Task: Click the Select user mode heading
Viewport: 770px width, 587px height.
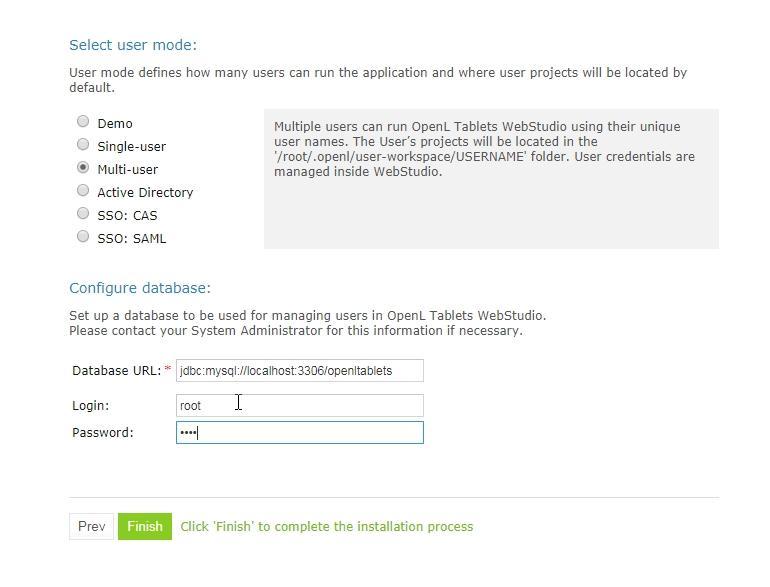Action: coord(133,45)
